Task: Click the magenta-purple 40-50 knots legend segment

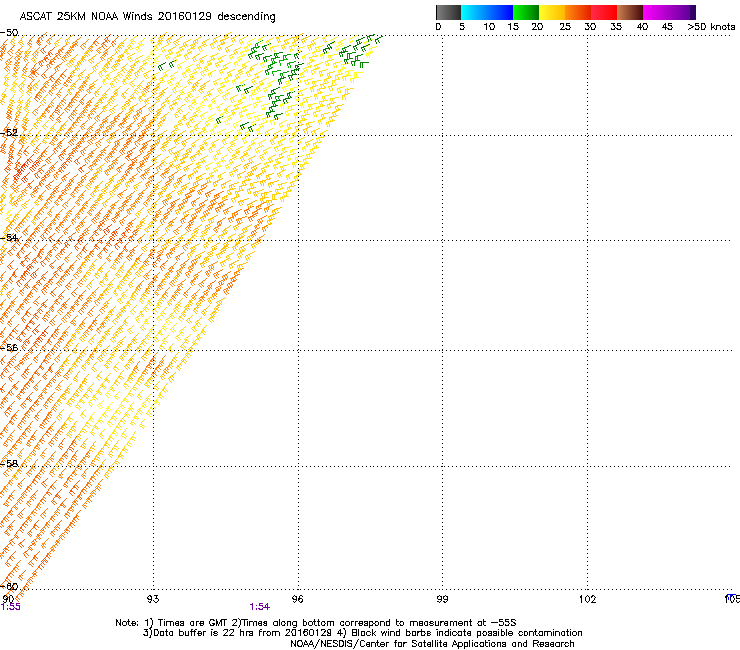Action: (669, 12)
